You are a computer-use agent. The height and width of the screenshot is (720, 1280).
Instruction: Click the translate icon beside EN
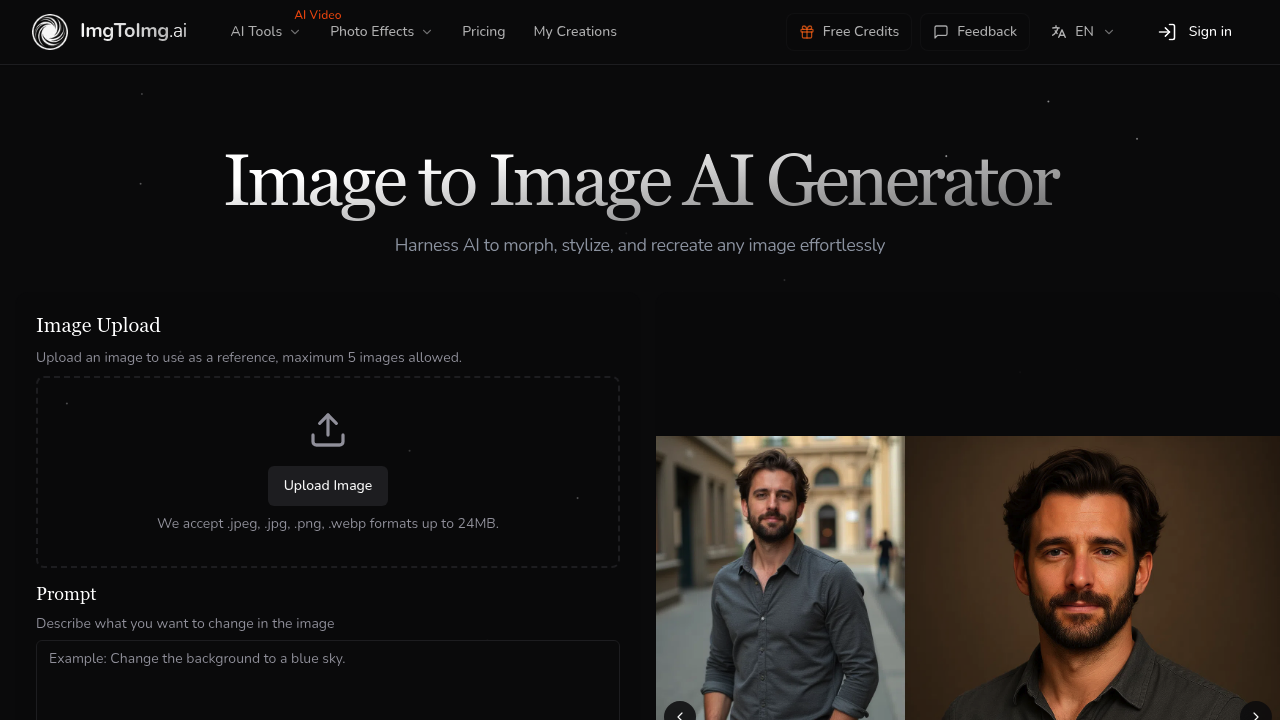tap(1057, 31)
